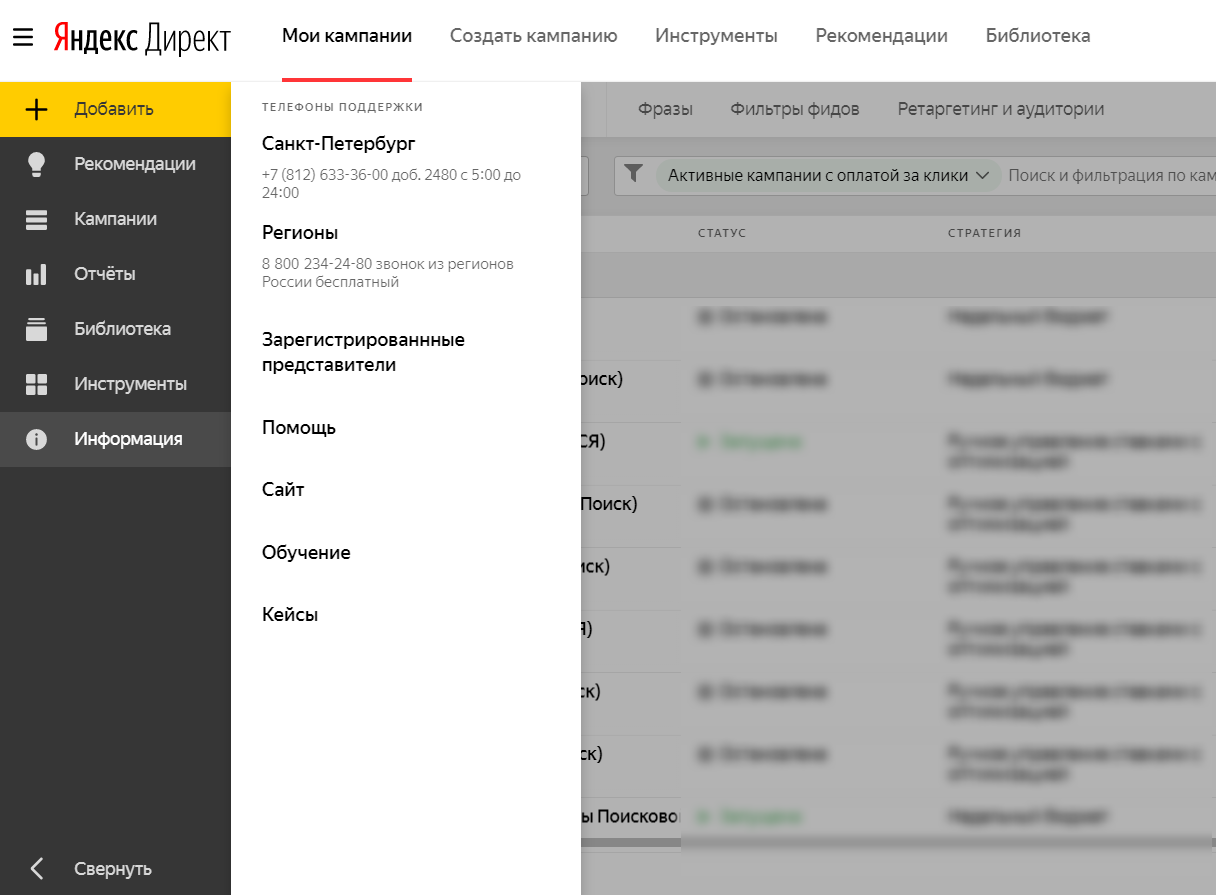Click the plus icon next to Добавить
Screen dimensions: 1216x895
click(x=36, y=109)
